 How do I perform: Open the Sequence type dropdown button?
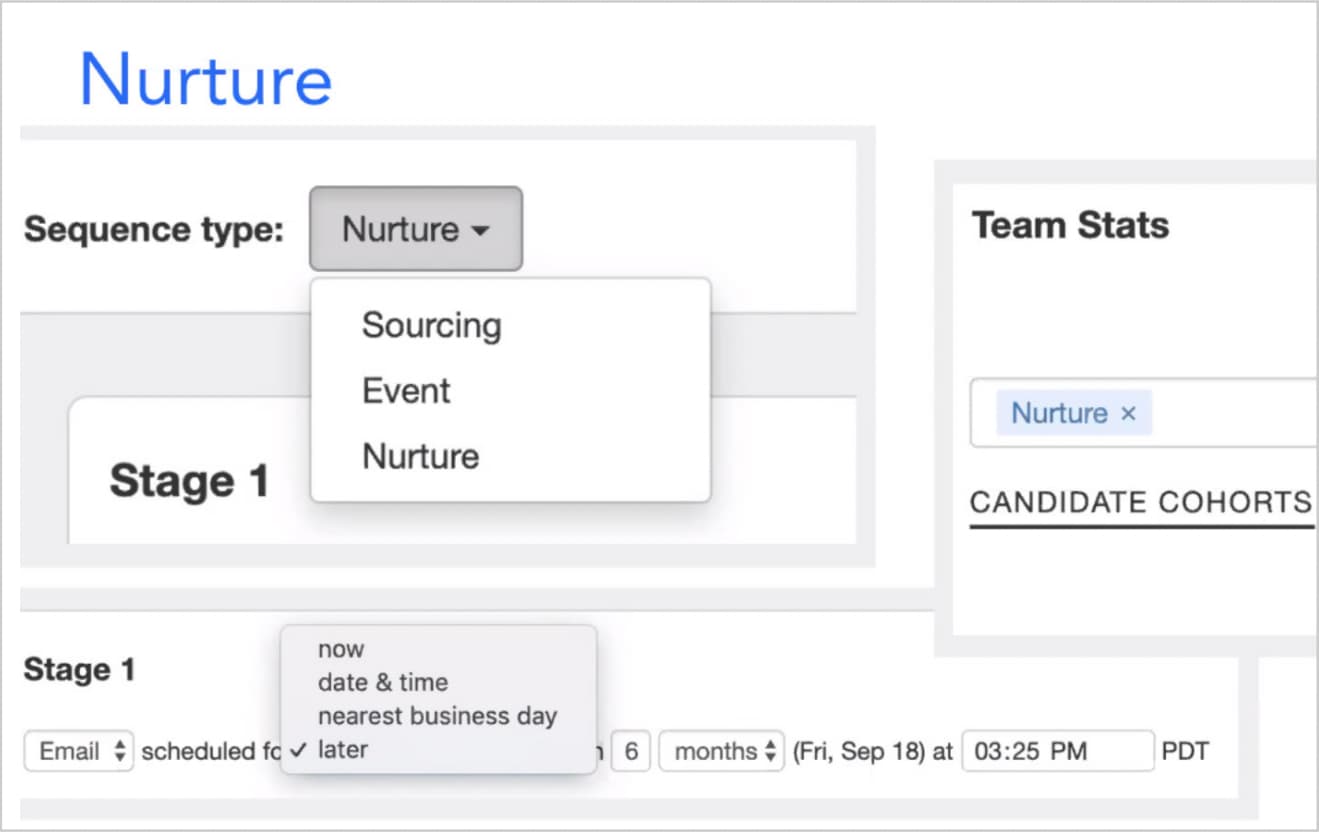[x=415, y=229]
